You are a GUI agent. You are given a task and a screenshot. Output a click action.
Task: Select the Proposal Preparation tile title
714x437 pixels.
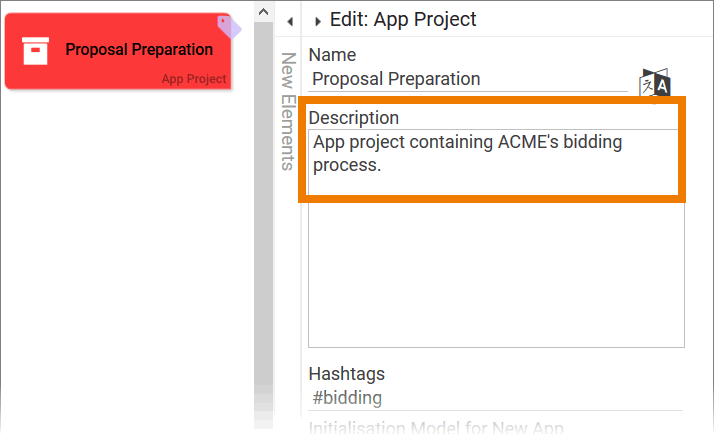coord(139,49)
